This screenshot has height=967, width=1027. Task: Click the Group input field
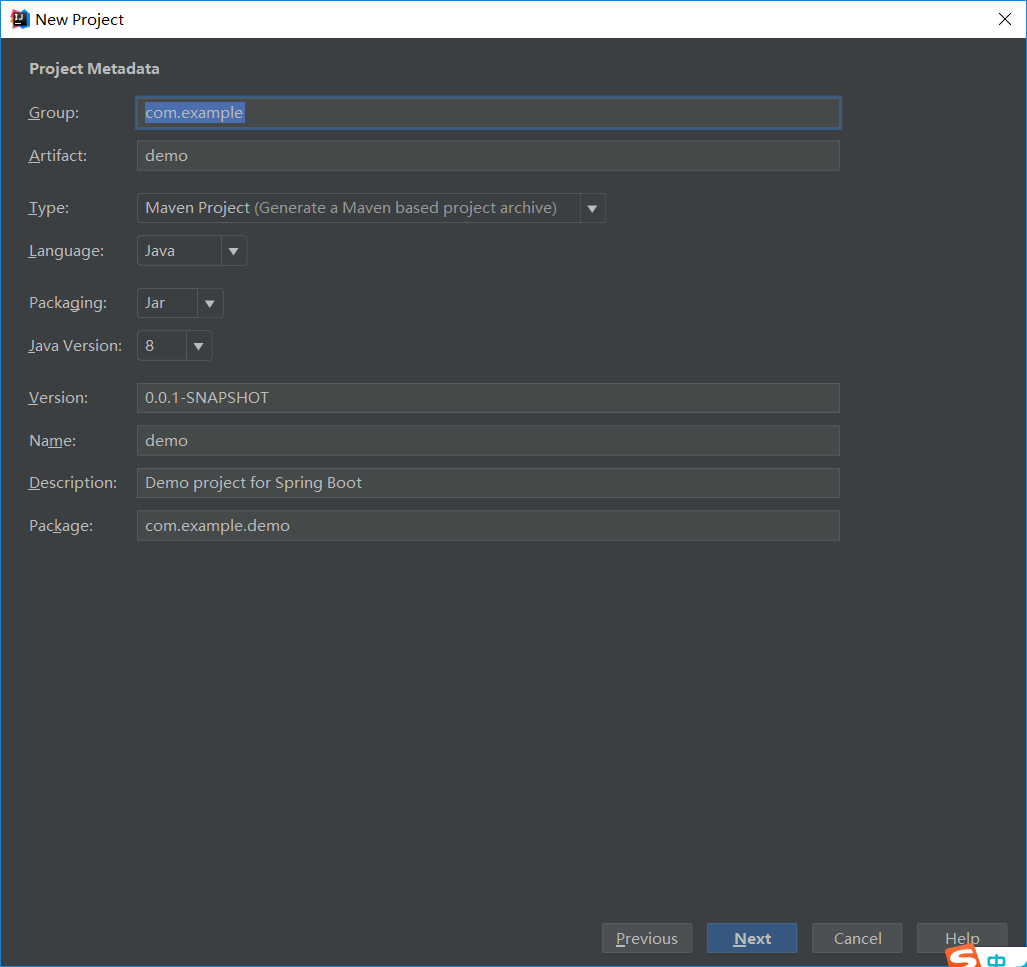pos(488,113)
